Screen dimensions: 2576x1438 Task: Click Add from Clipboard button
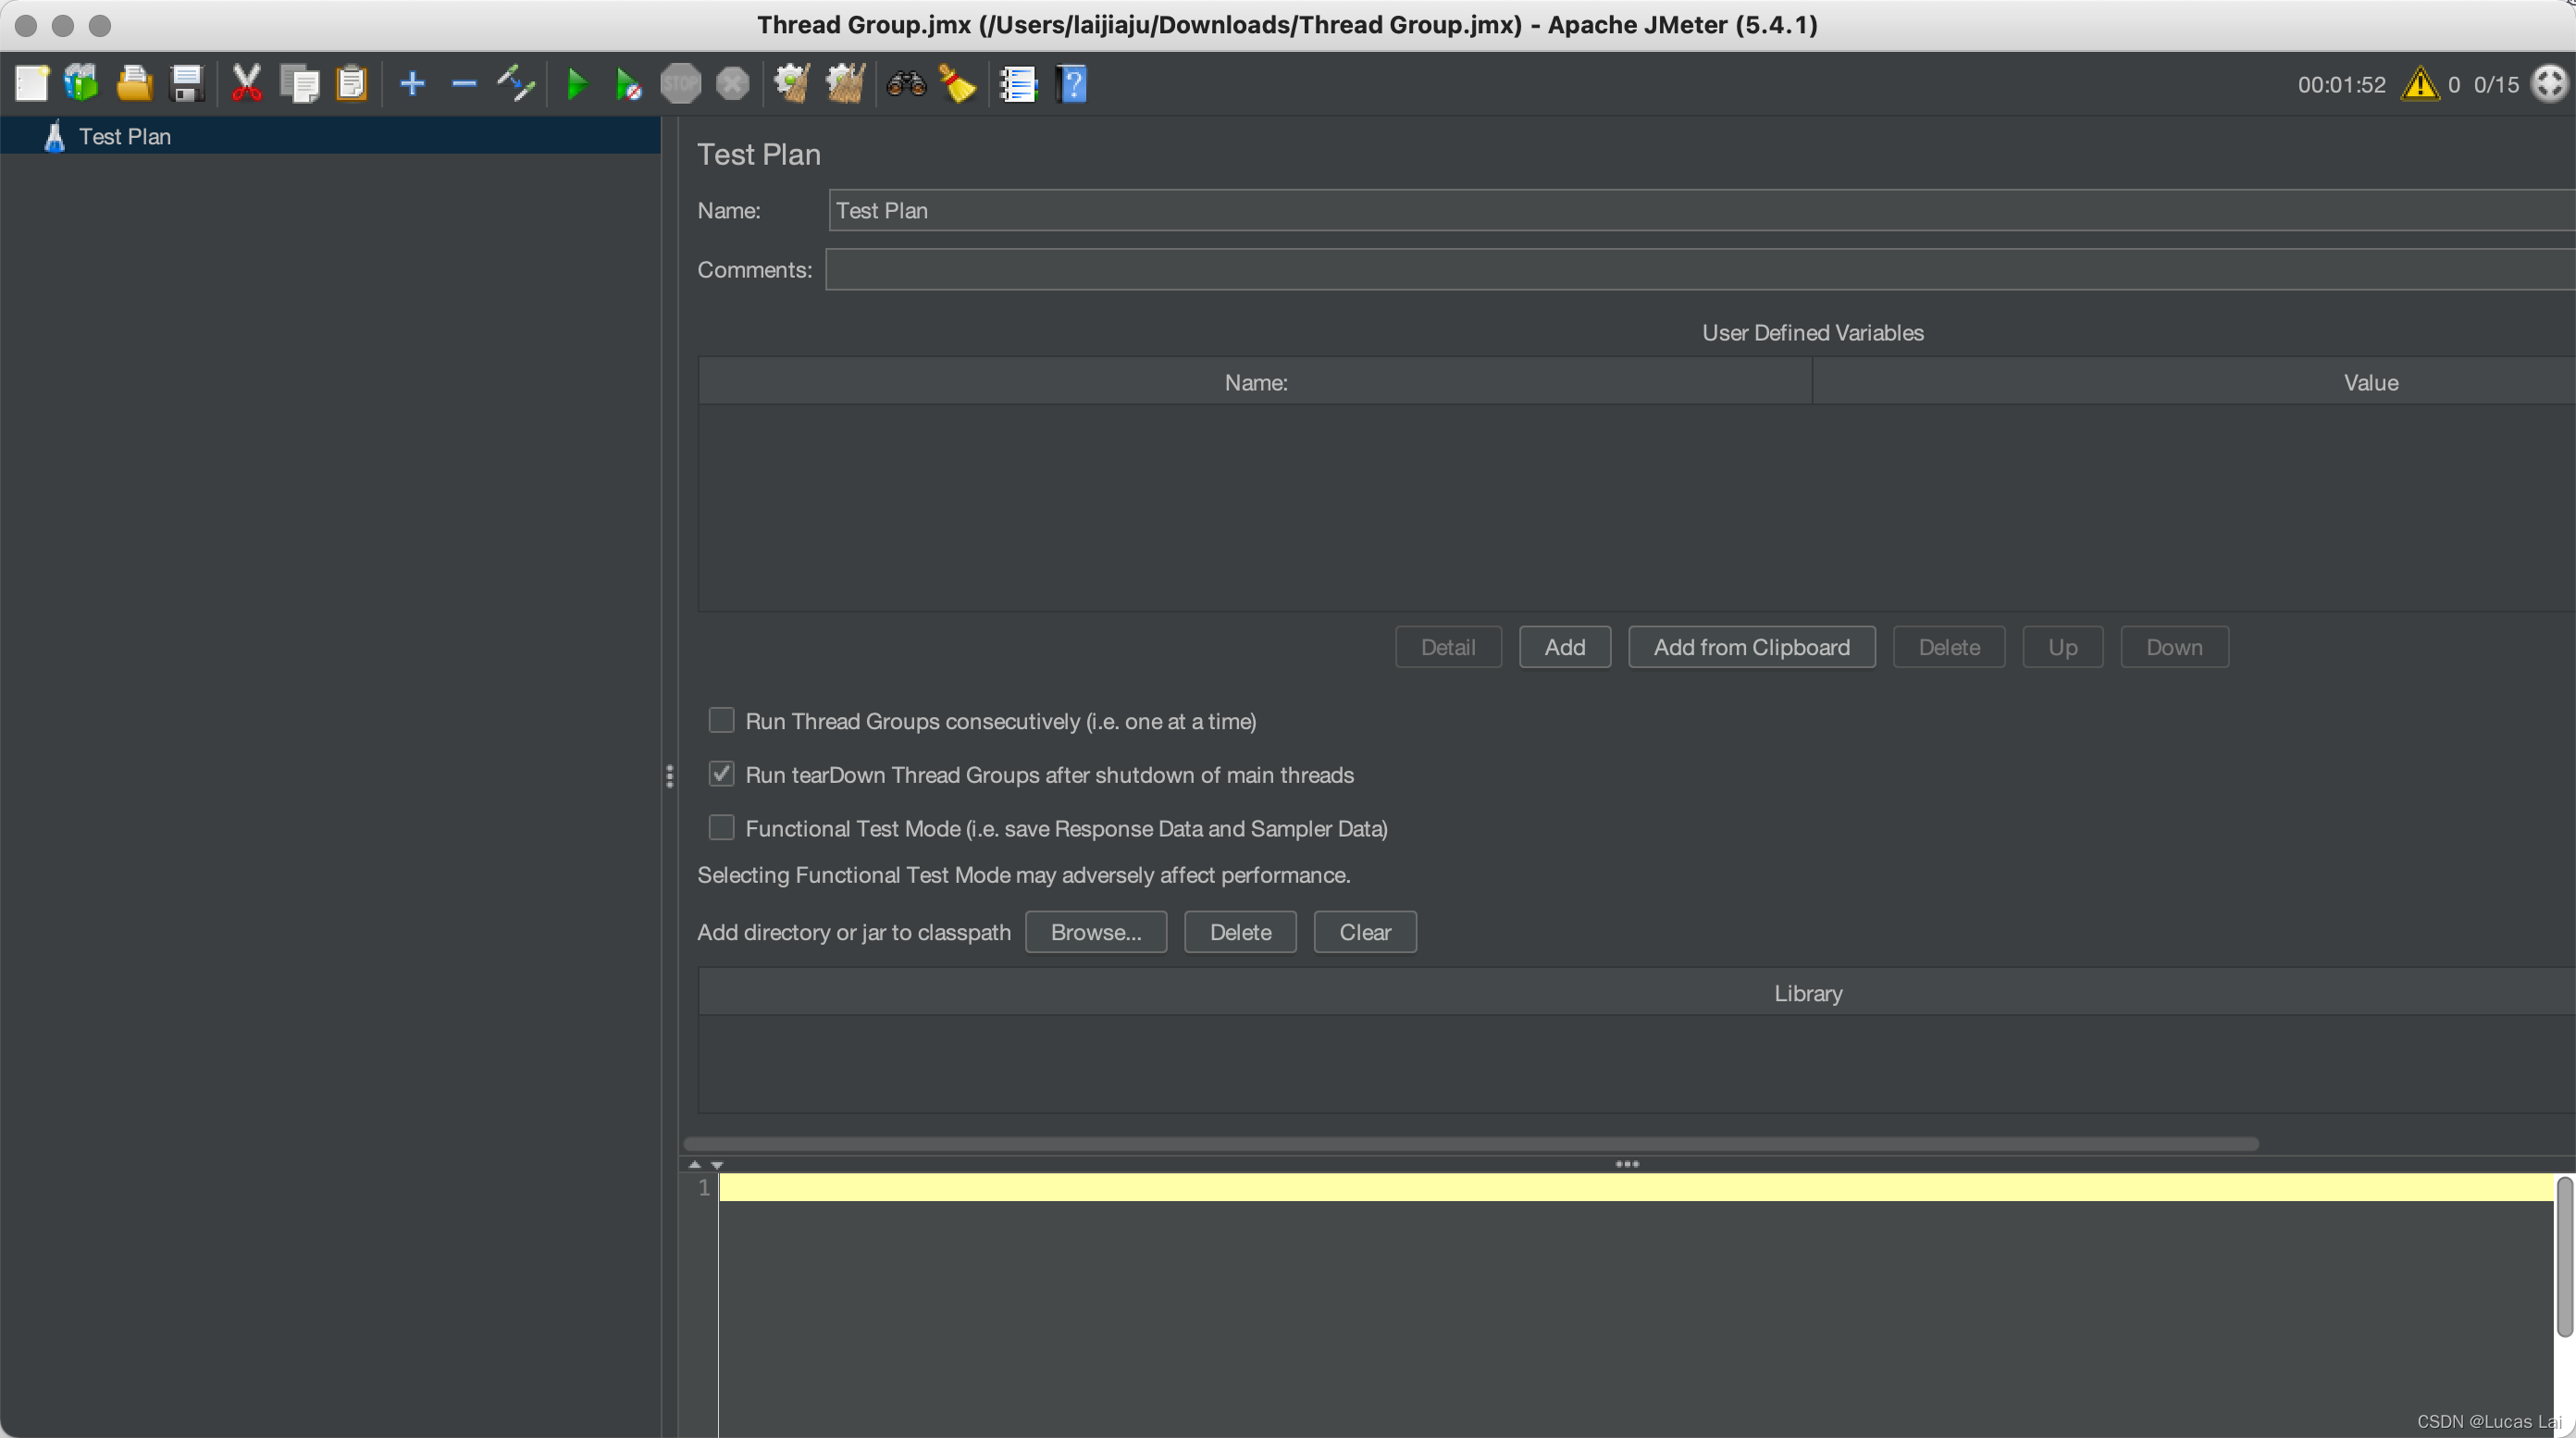tap(1751, 647)
